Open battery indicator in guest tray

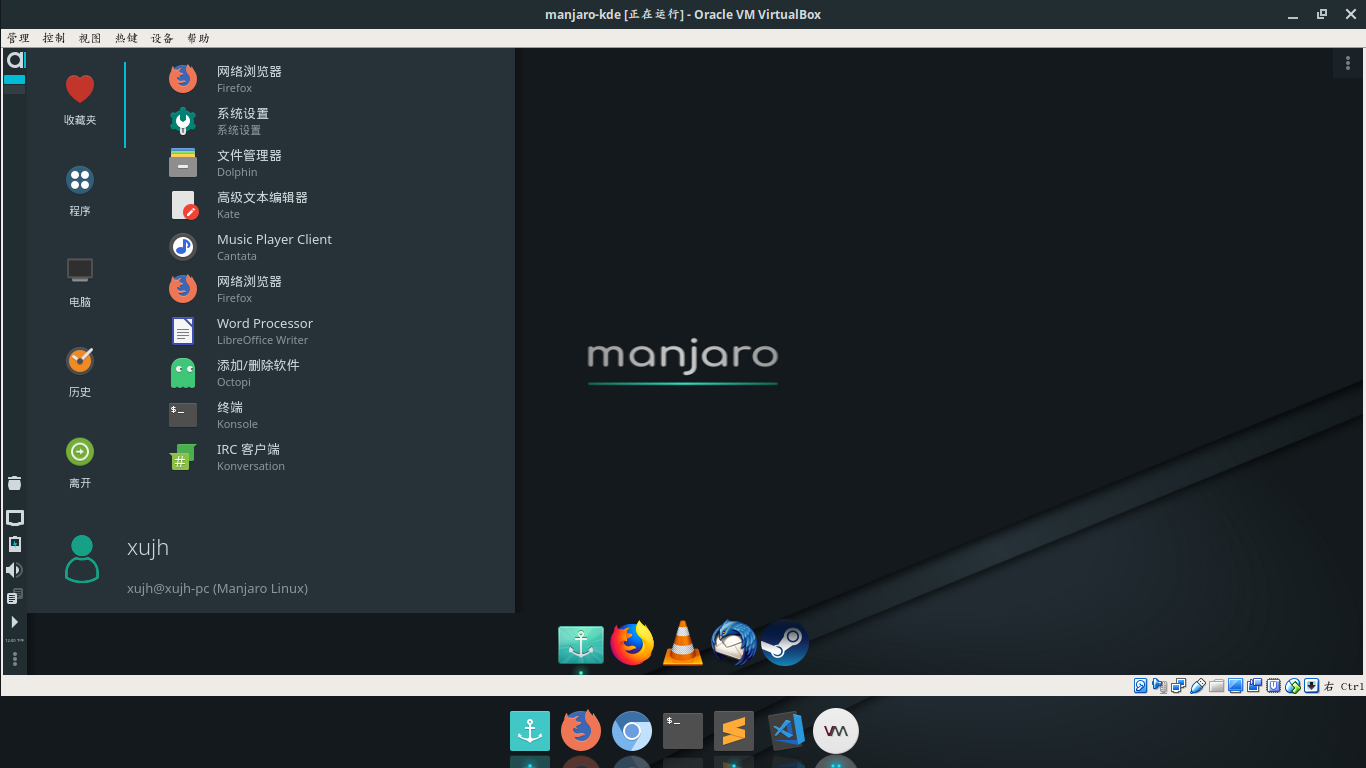(15, 544)
